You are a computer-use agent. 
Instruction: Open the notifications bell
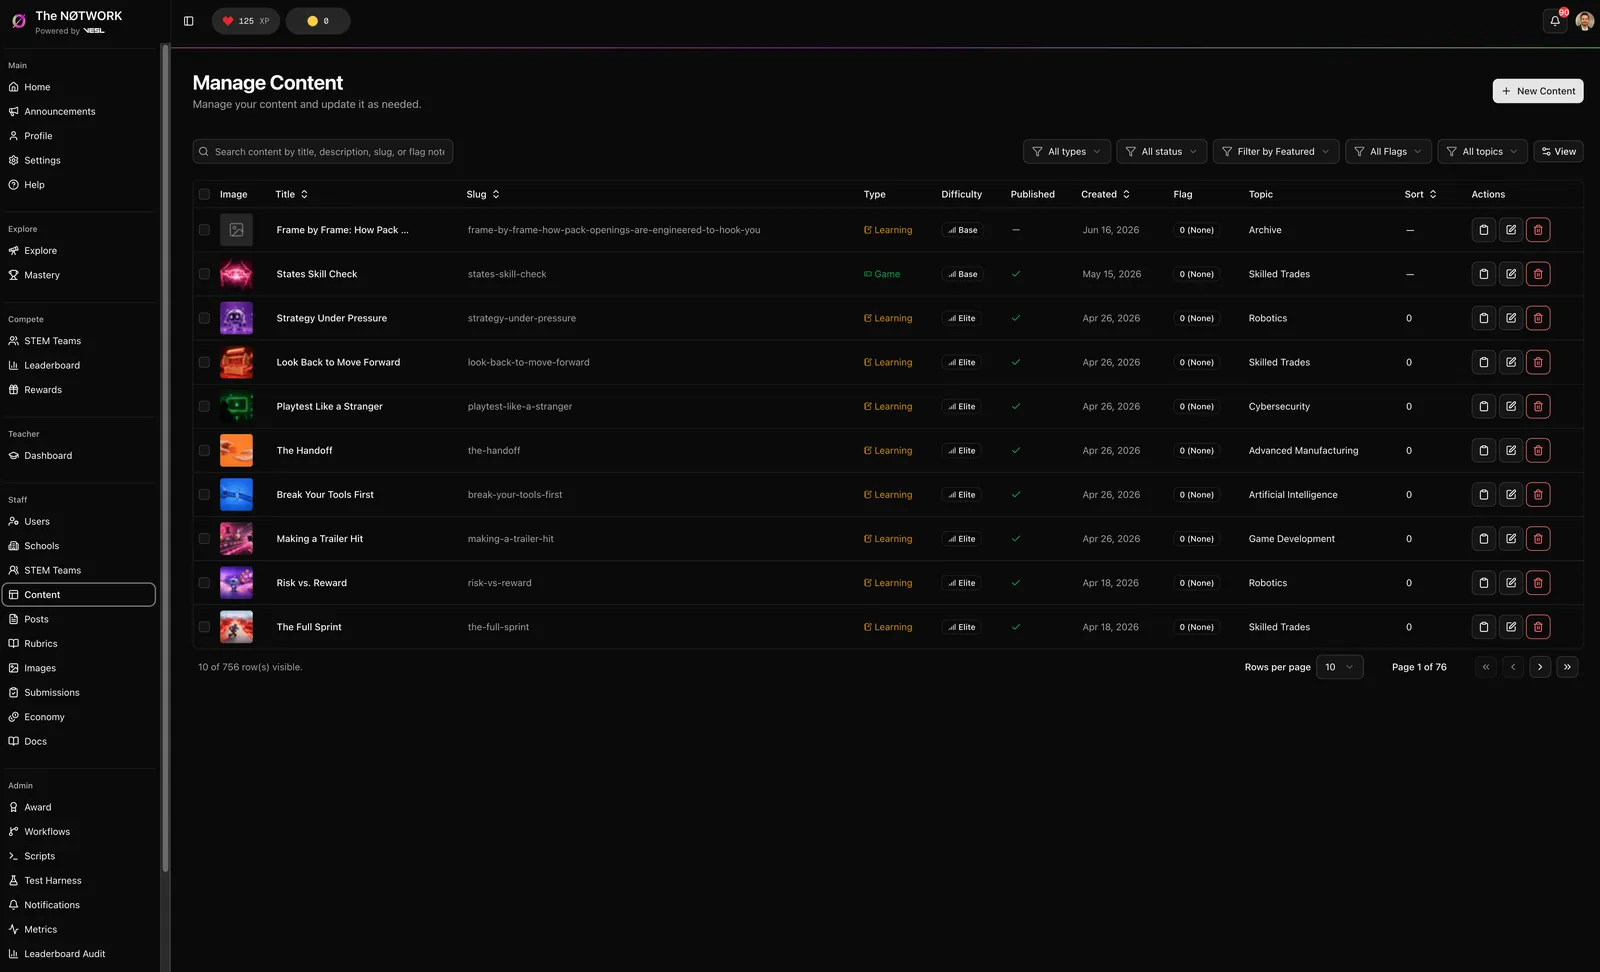(x=1555, y=21)
